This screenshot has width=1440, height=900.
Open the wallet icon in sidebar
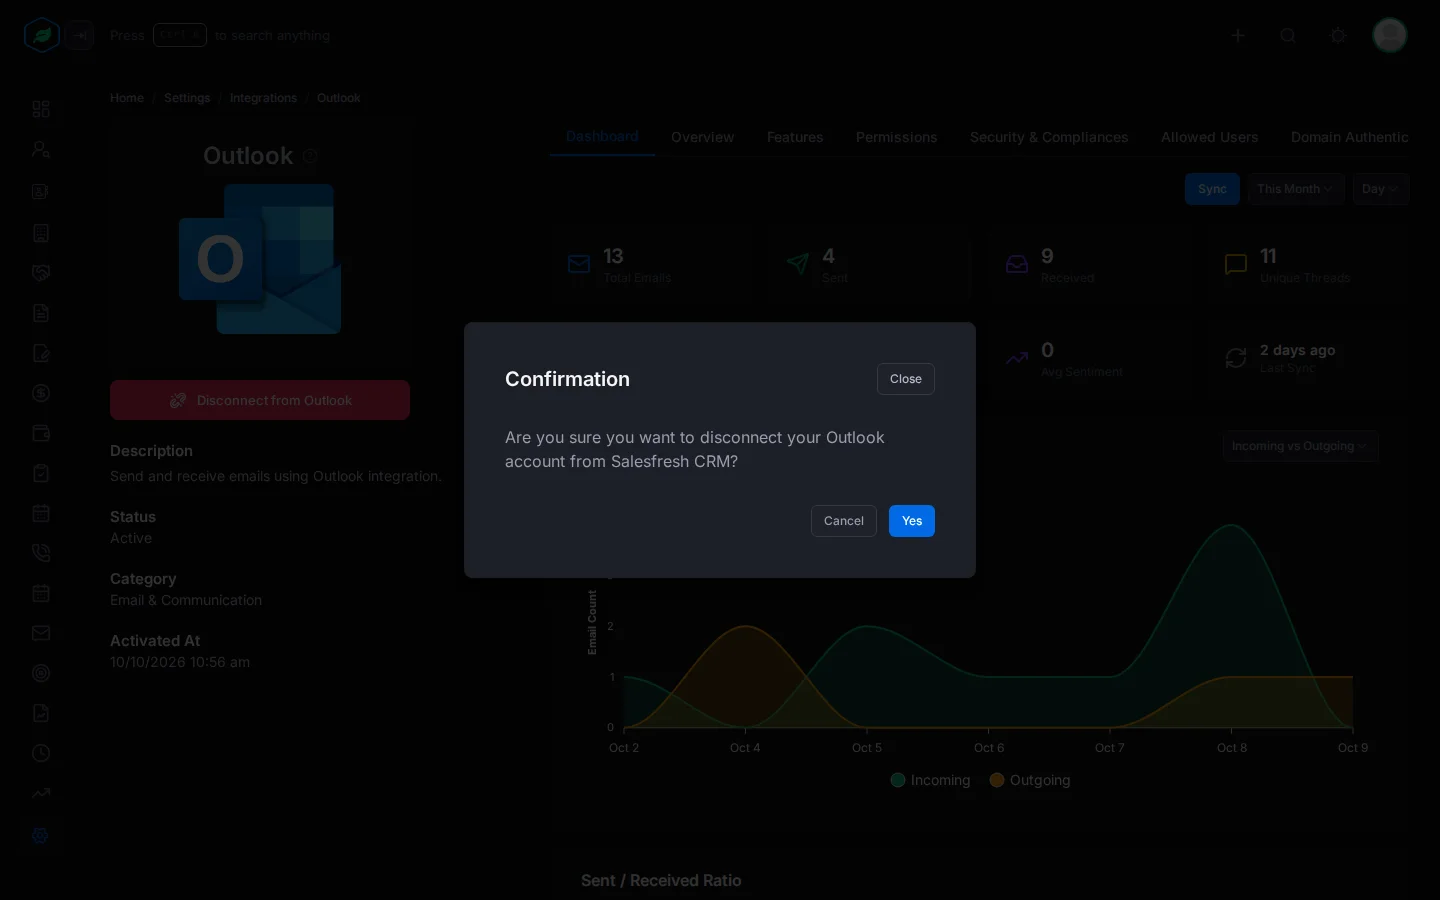(x=41, y=433)
